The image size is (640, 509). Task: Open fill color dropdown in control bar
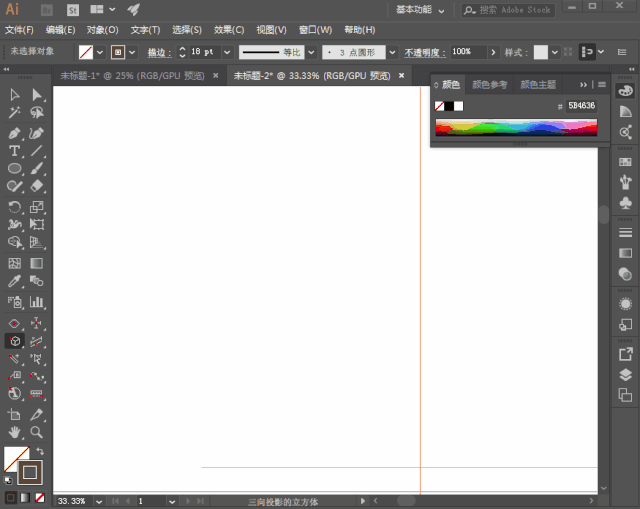point(100,52)
